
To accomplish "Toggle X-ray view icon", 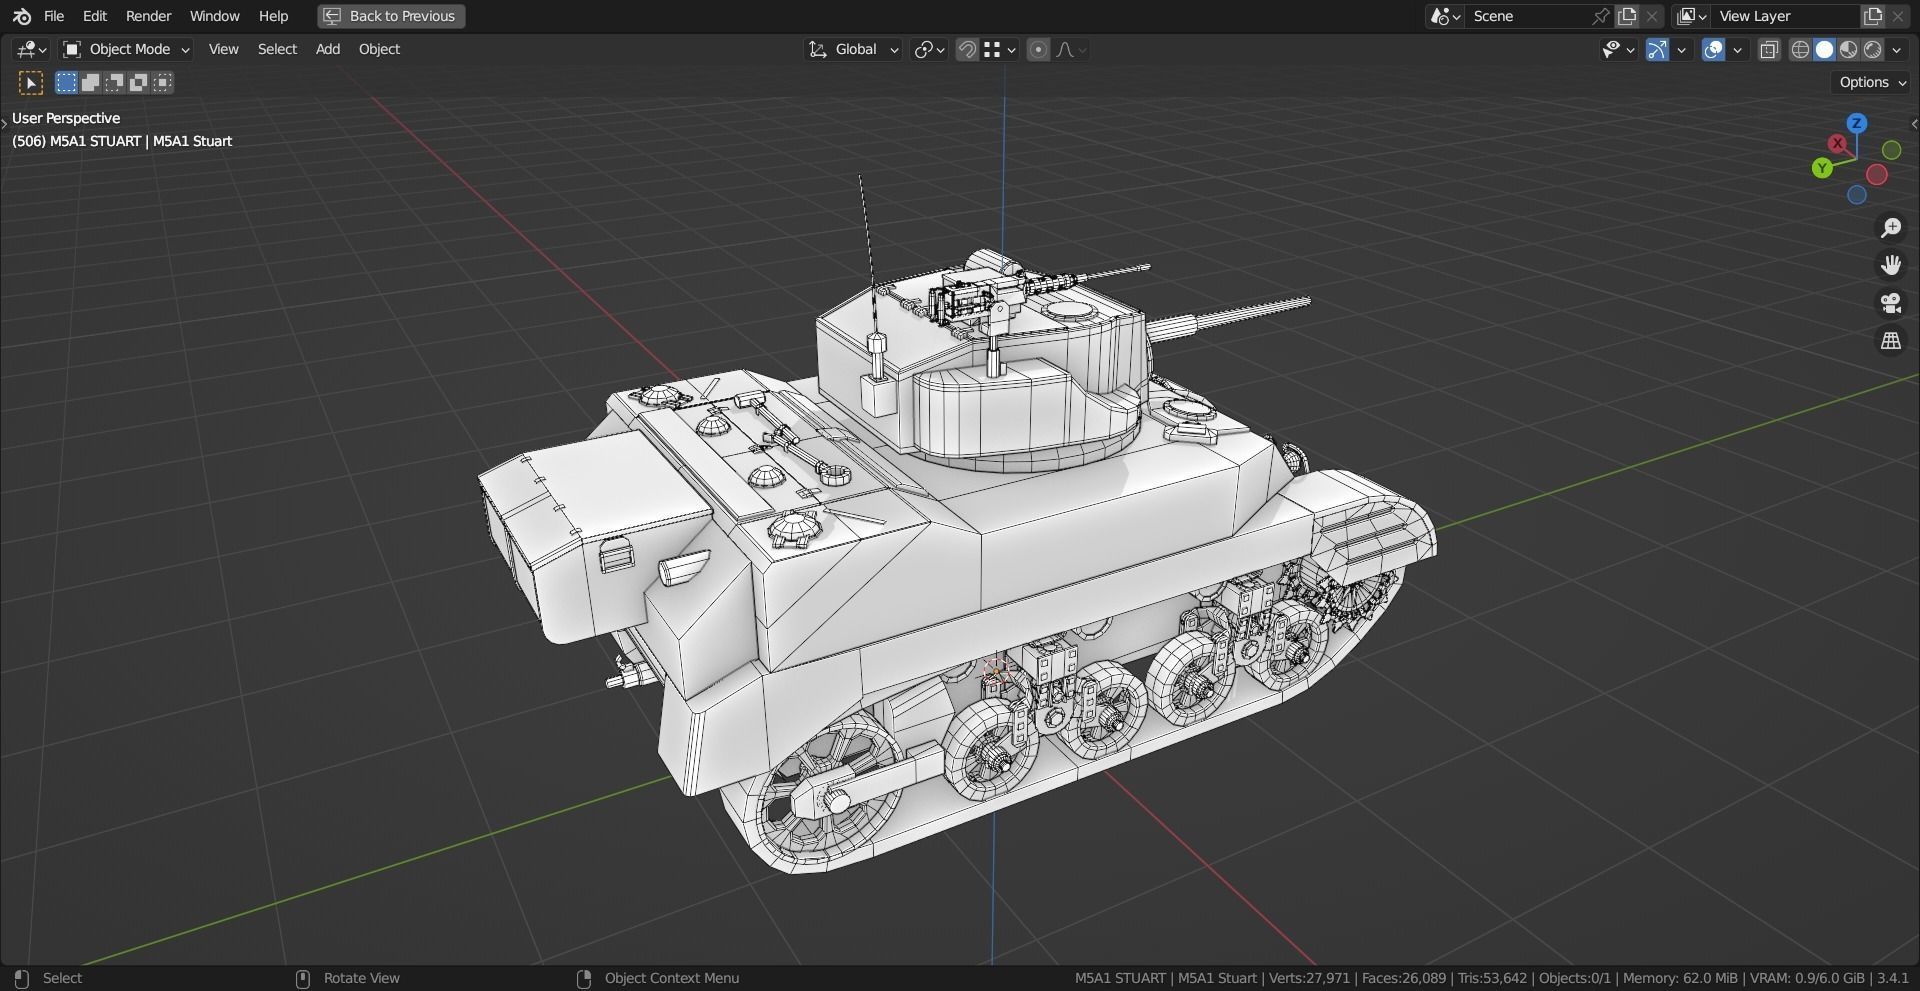I will [1769, 49].
